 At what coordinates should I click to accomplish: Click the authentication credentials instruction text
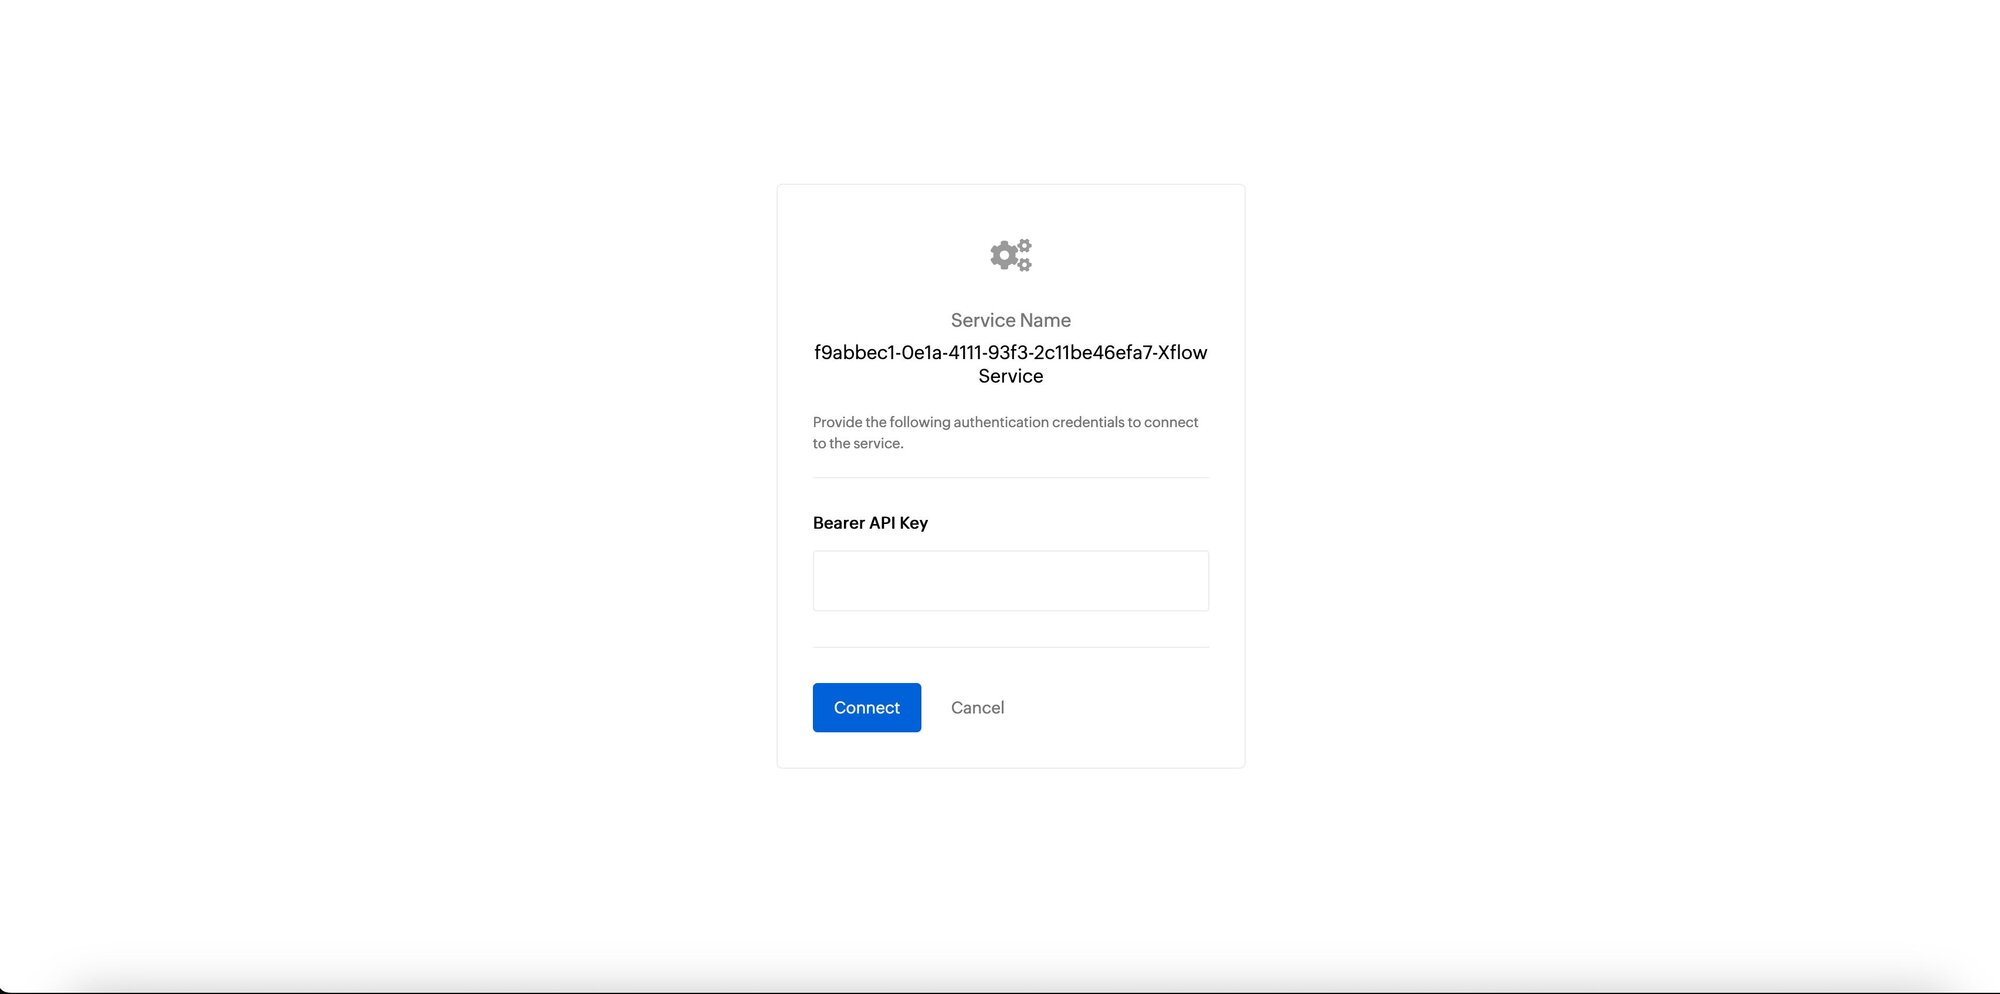tap(1006, 432)
